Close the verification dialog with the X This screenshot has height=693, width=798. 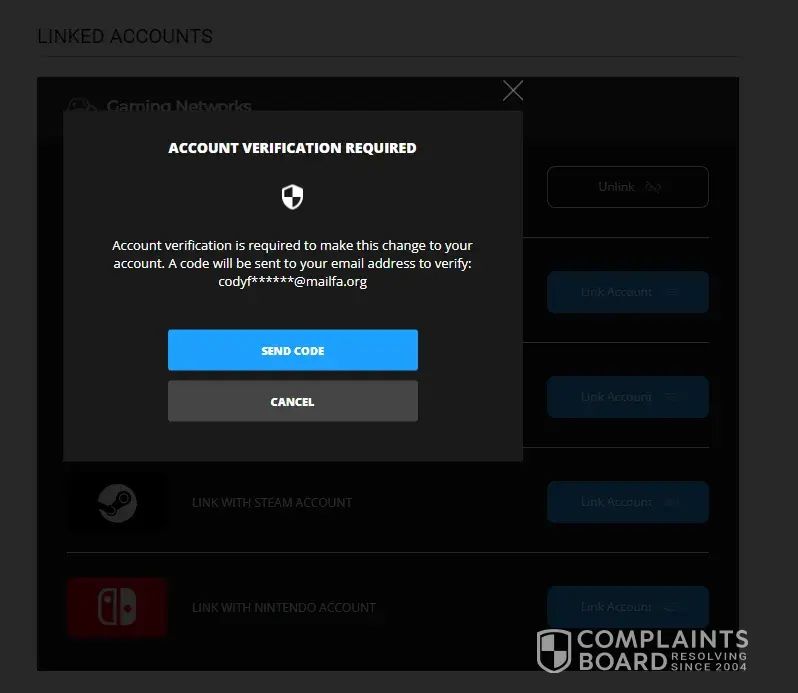tap(512, 91)
